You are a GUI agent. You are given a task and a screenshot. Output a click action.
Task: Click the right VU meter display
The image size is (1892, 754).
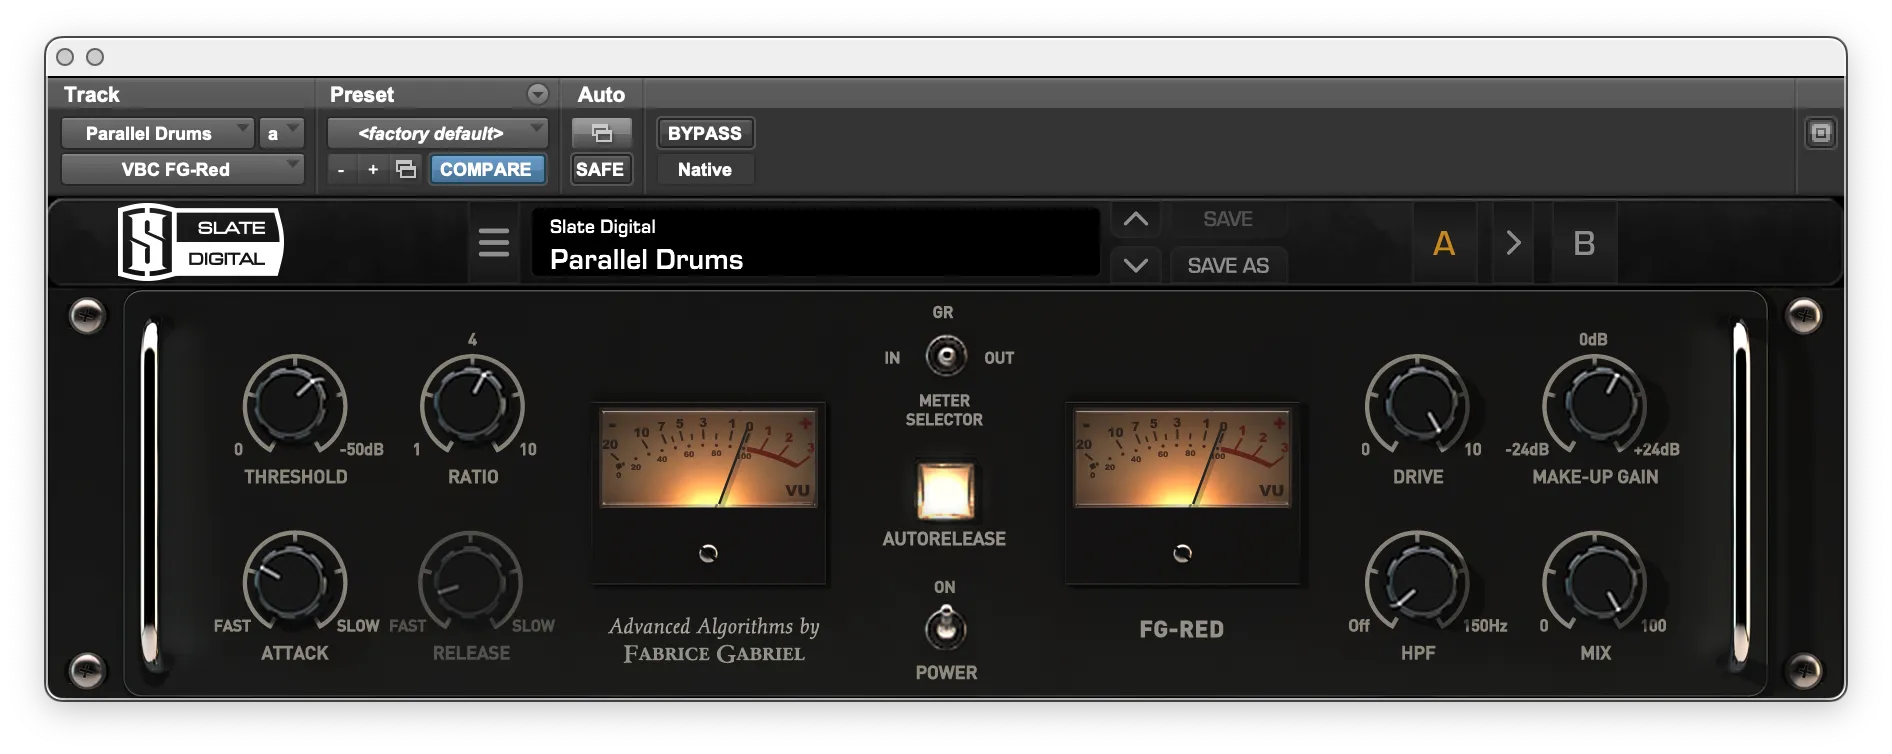pos(1181,457)
